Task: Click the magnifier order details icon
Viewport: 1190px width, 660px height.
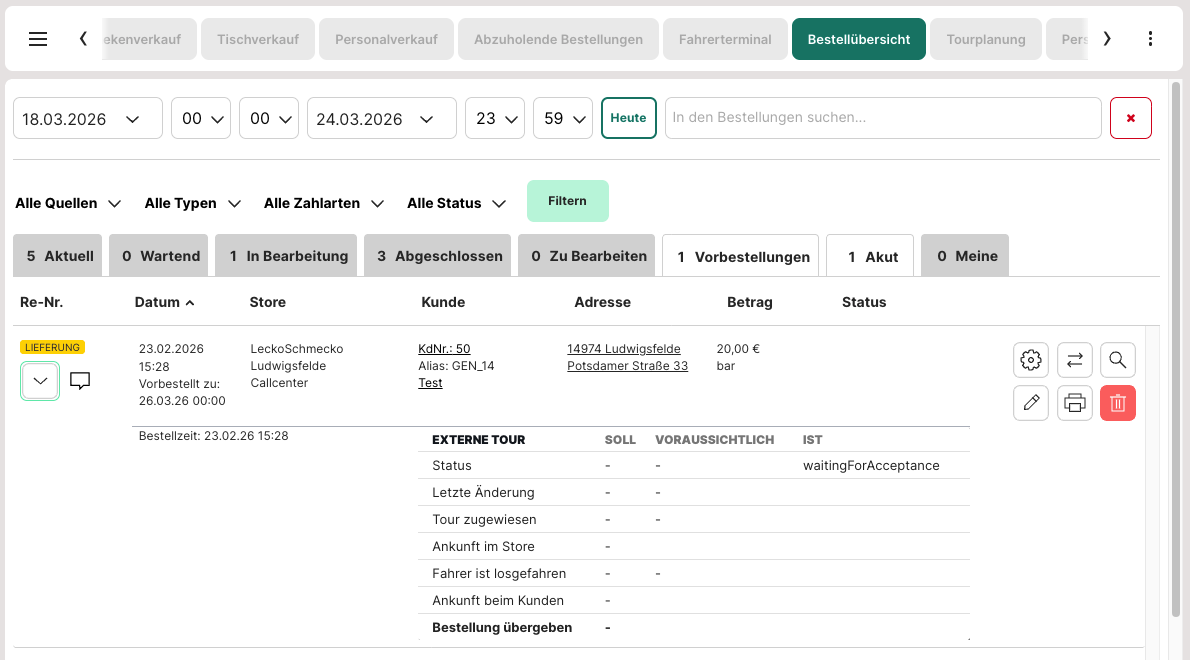Action: [x=1118, y=359]
